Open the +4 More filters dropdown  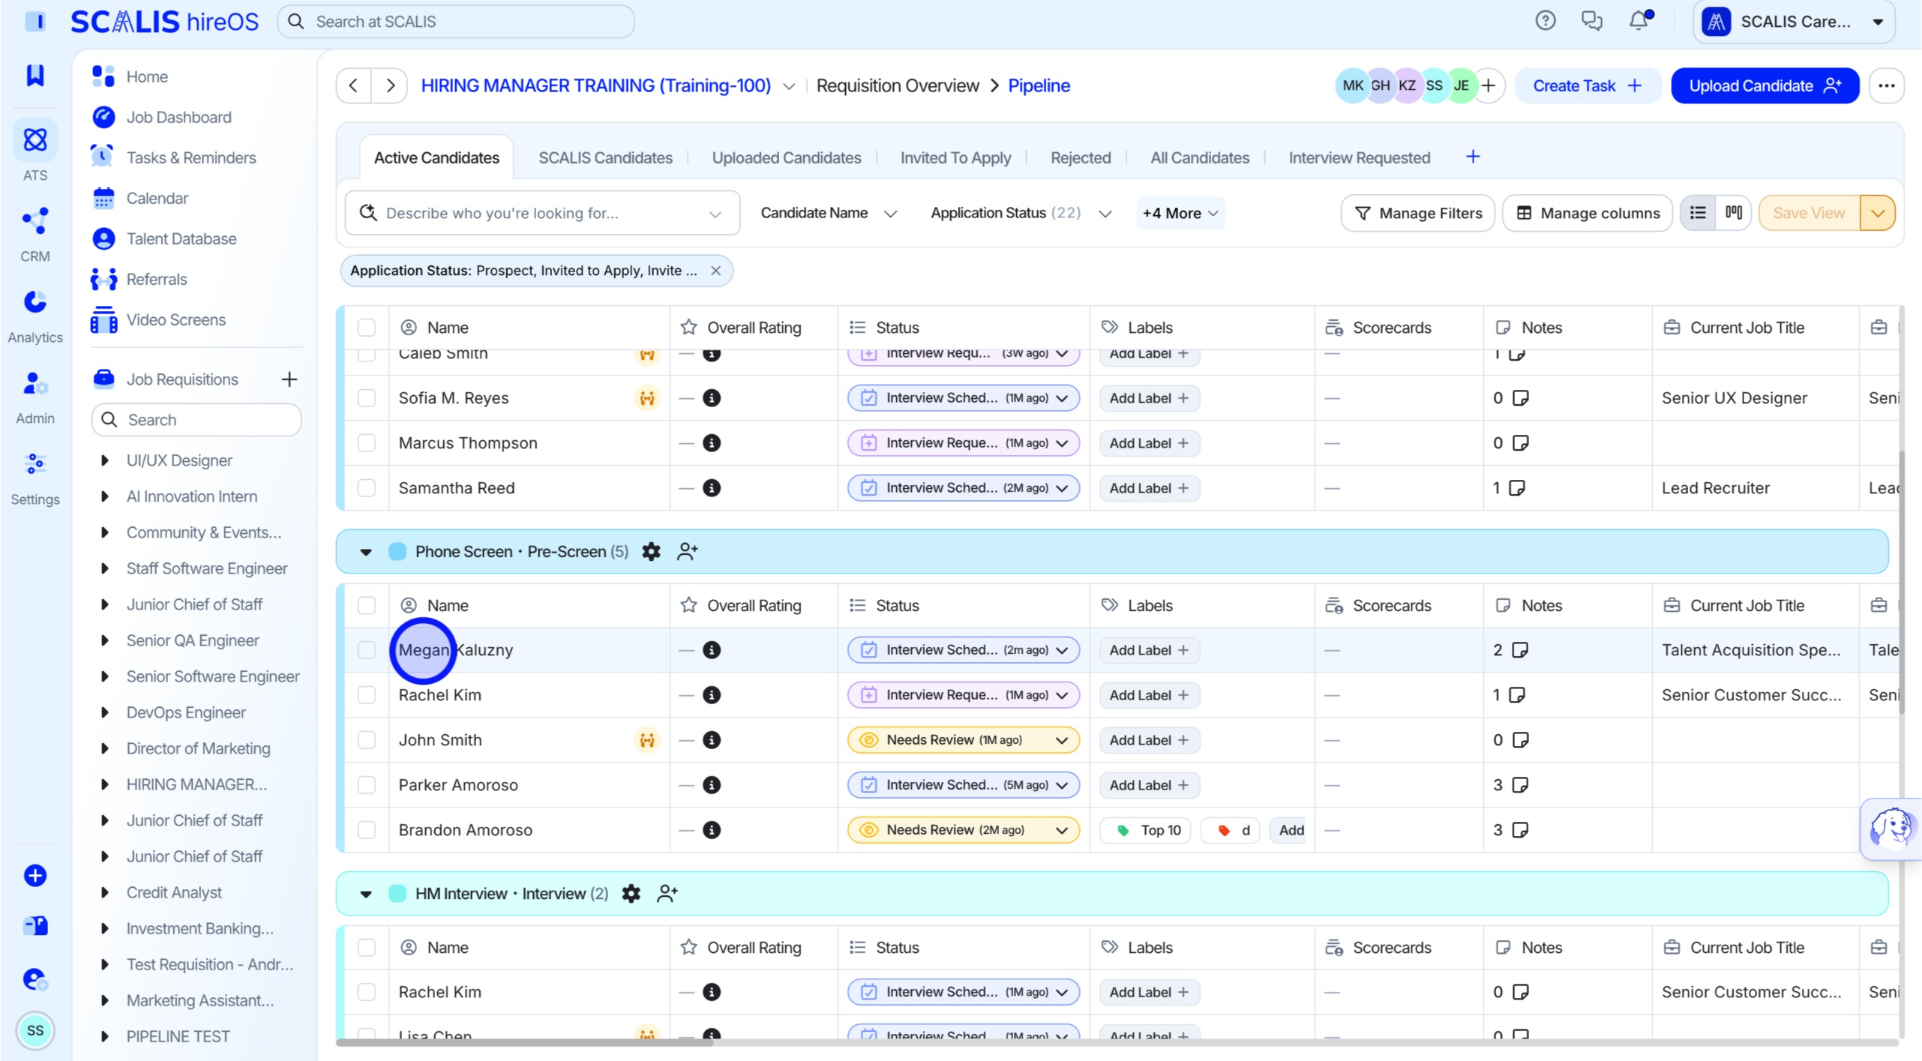tap(1180, 213)
